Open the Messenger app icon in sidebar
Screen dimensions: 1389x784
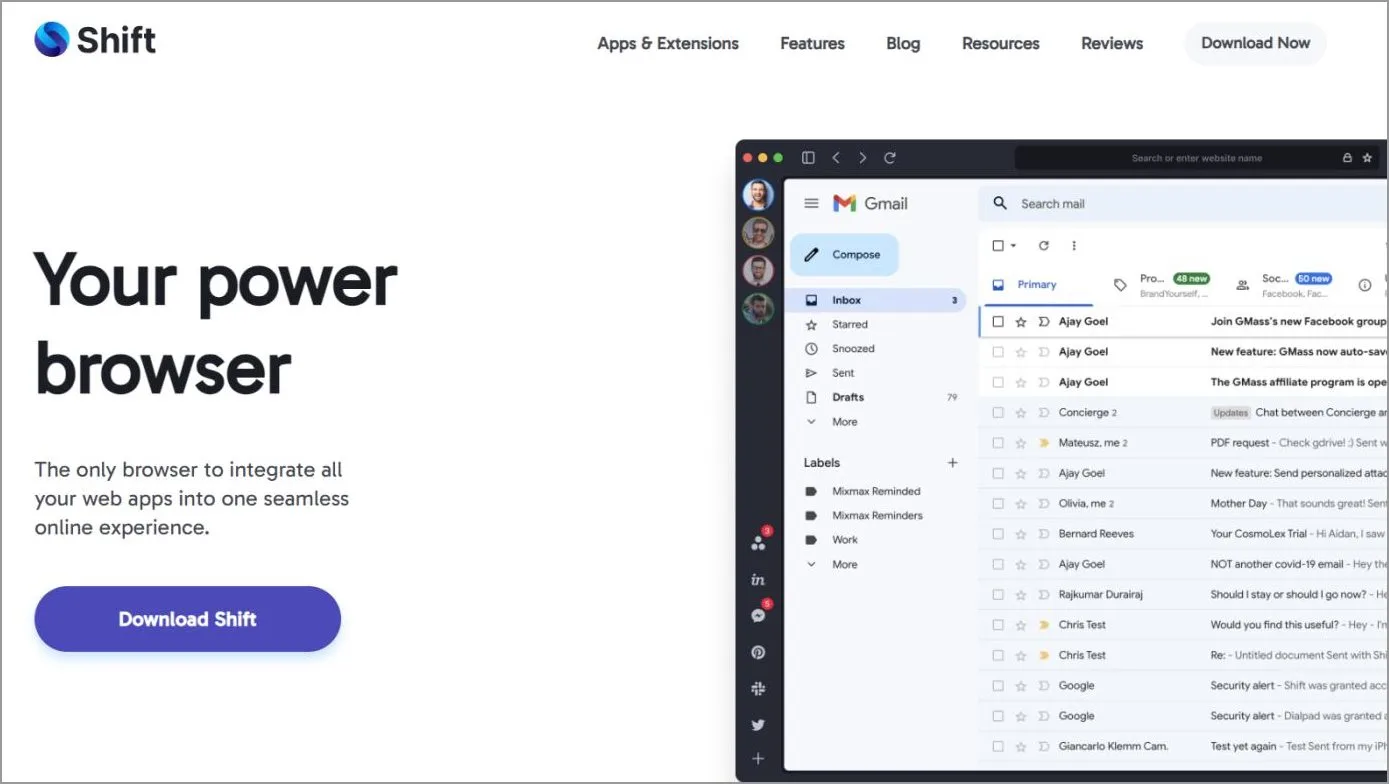[758, 616]
